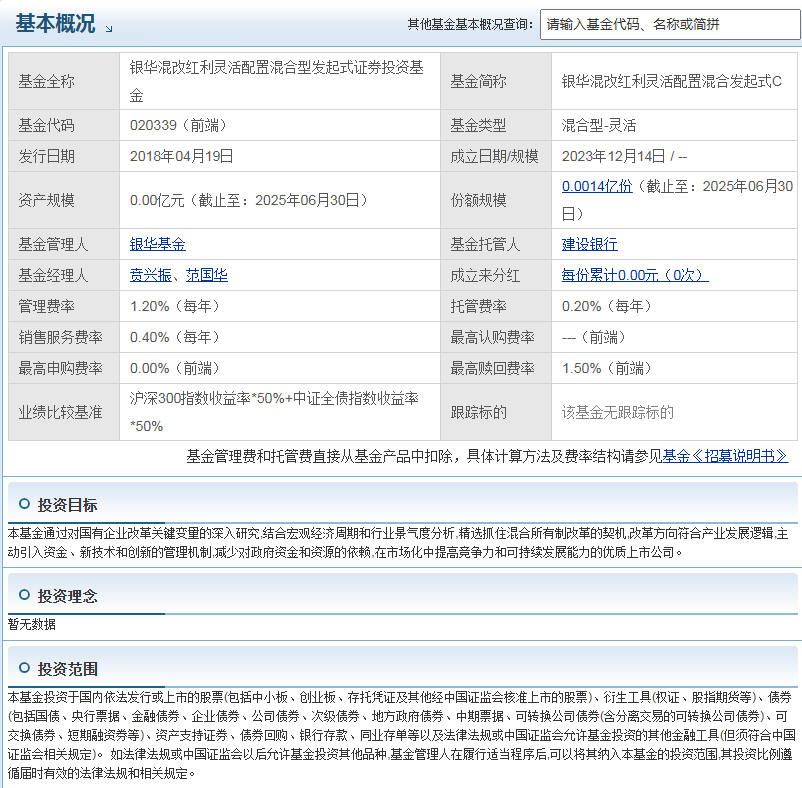The height and width of the screenshot is (788, 802).
Task: Click the sales service fee value 0.40%（每年）
Action: pyautogui.click(x=175, y=337)
